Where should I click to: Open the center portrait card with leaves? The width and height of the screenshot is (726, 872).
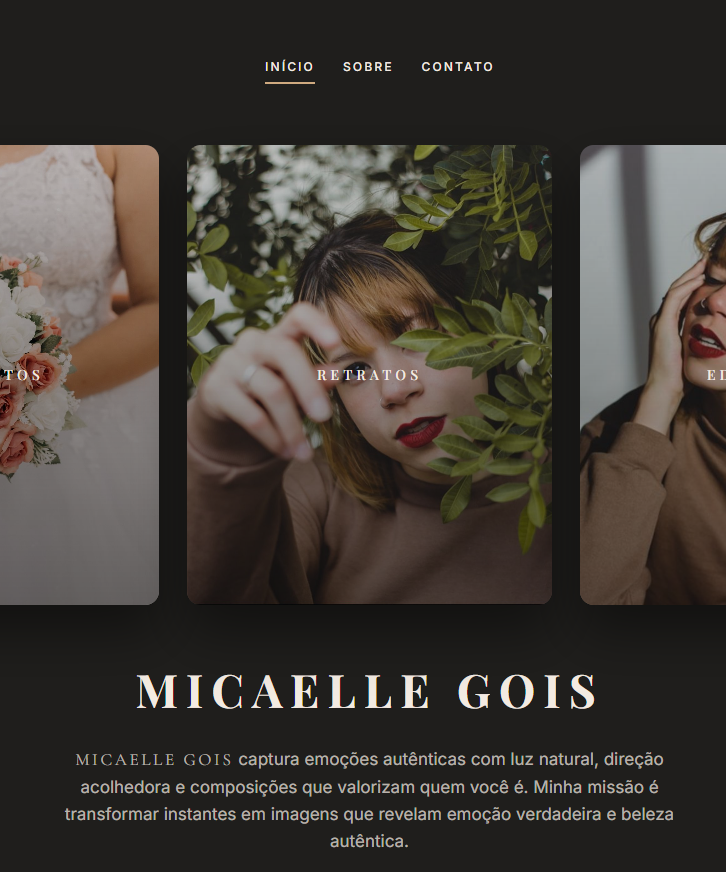pos(369,374)
